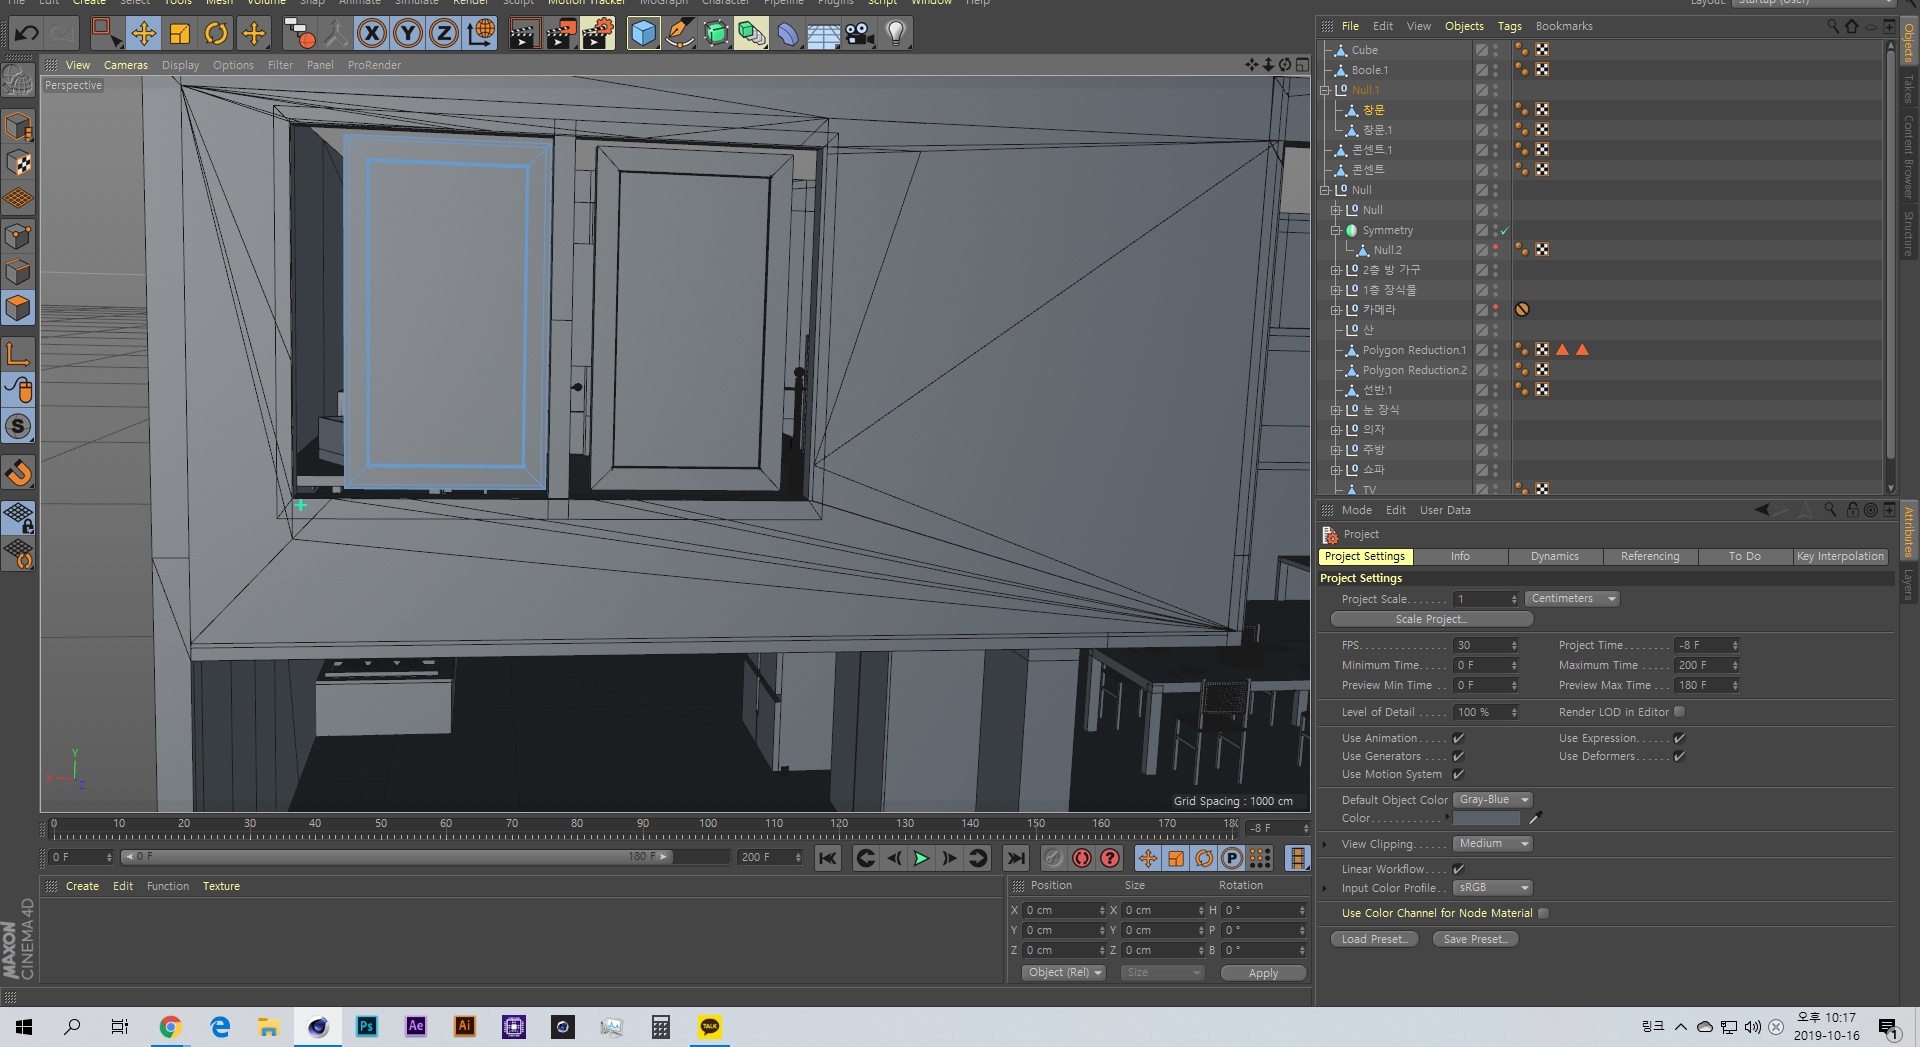Viewport: 1920px width, 1047px height.
Task: Toggle Use Generators checkbox
Action: 1458,756
